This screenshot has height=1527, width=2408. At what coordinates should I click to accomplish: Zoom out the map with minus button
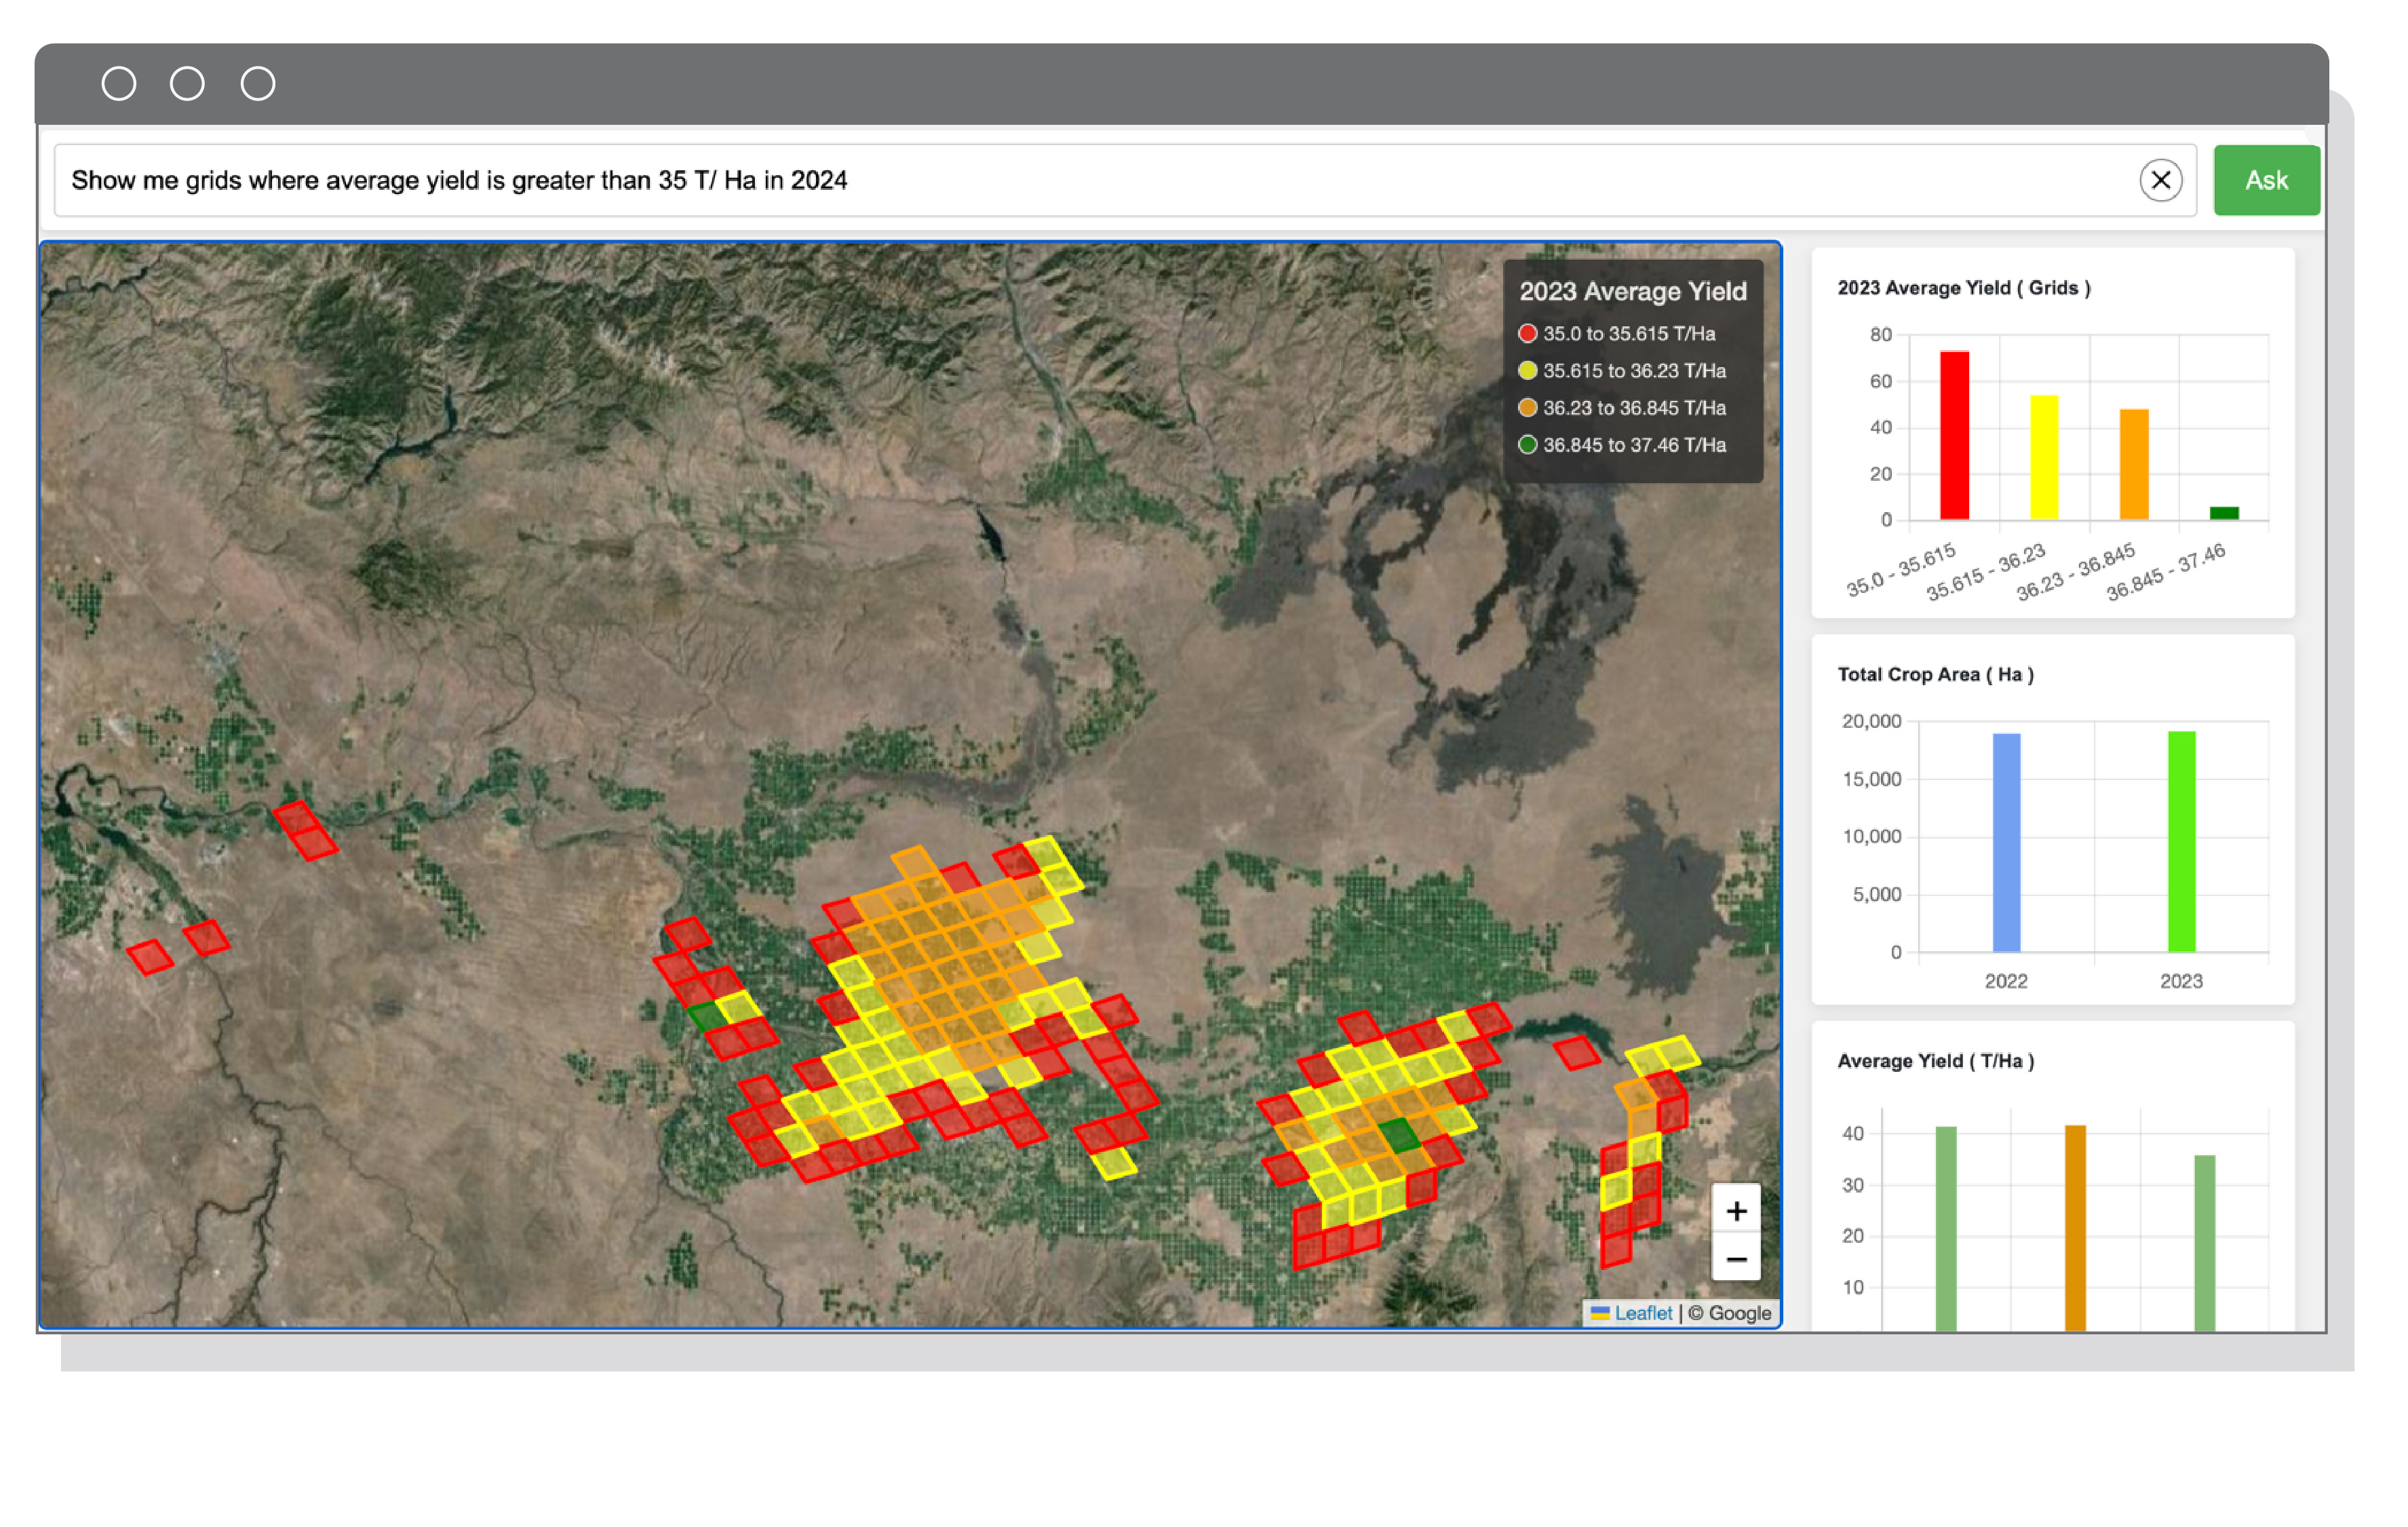1736,1259
